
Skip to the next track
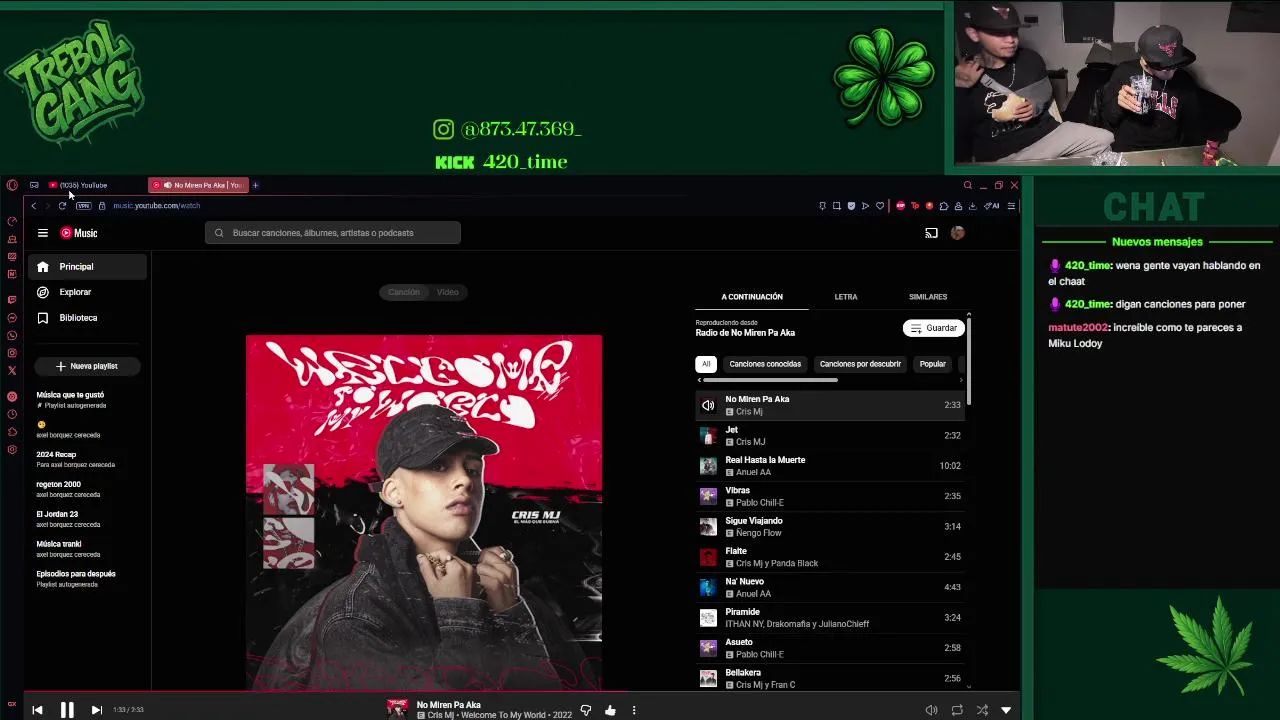[96, 710]
